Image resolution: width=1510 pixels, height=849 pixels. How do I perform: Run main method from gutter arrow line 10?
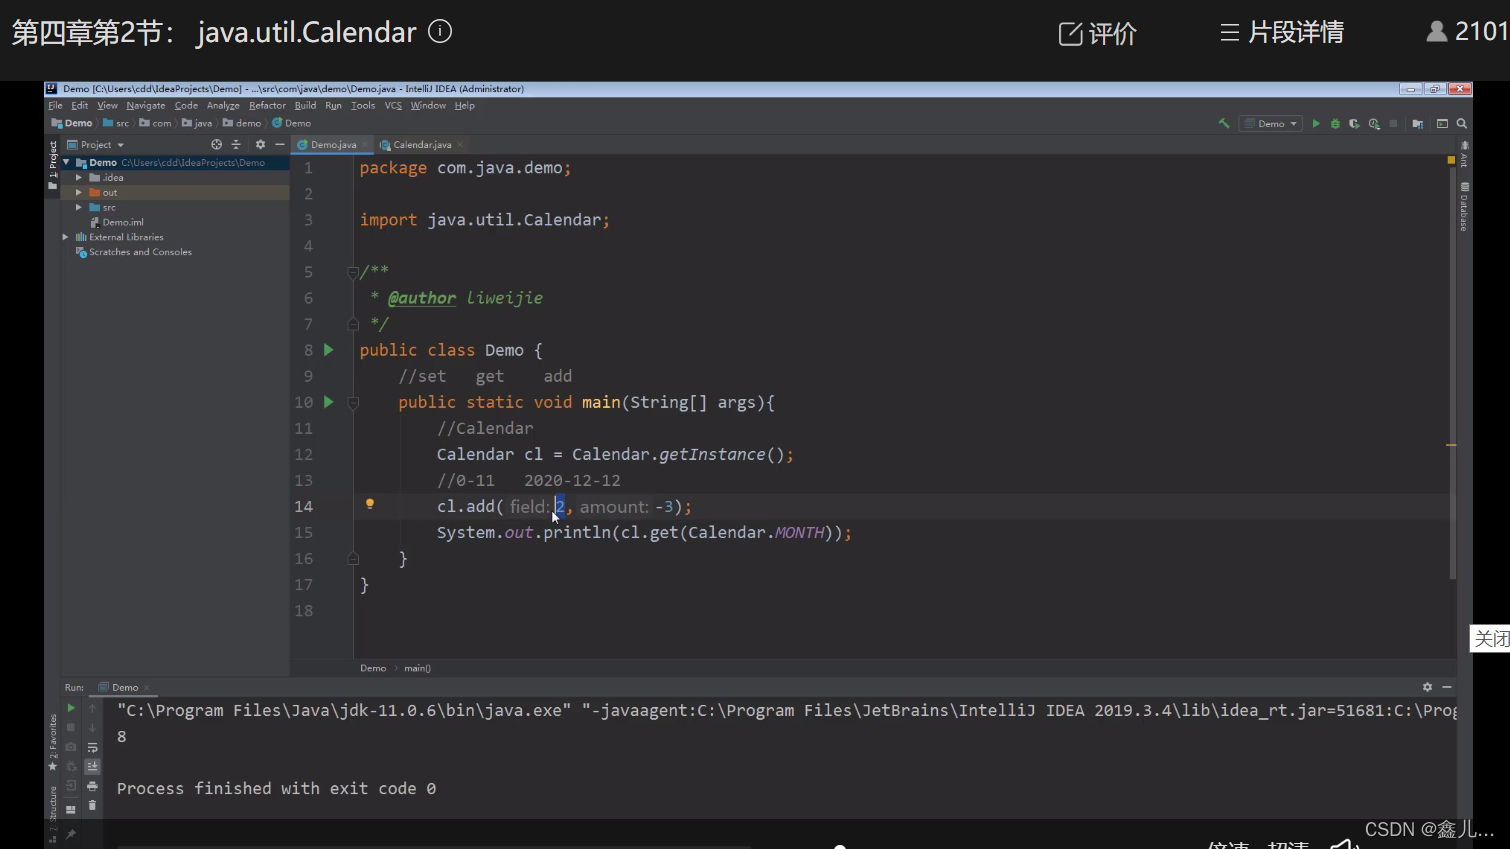click(x=328, y=402)
